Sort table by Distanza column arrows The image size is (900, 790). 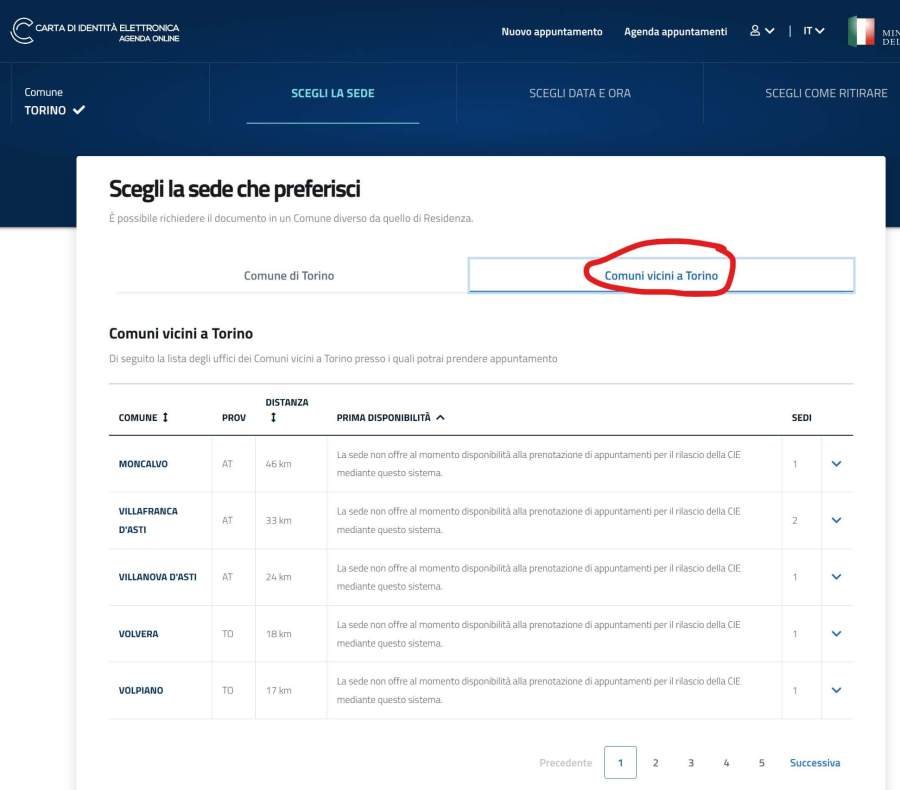[273, 418]
